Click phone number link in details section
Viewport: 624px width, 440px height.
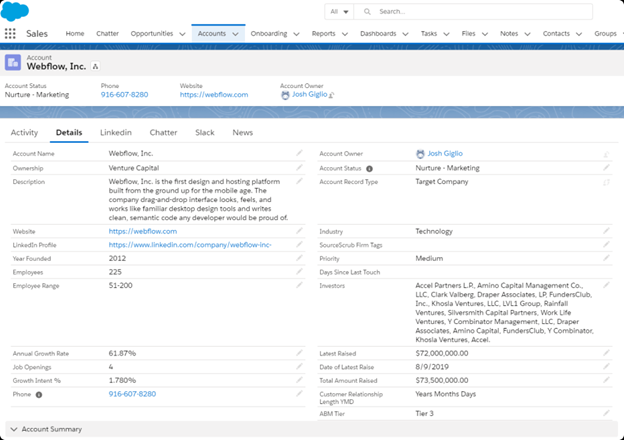pos(132,394)
